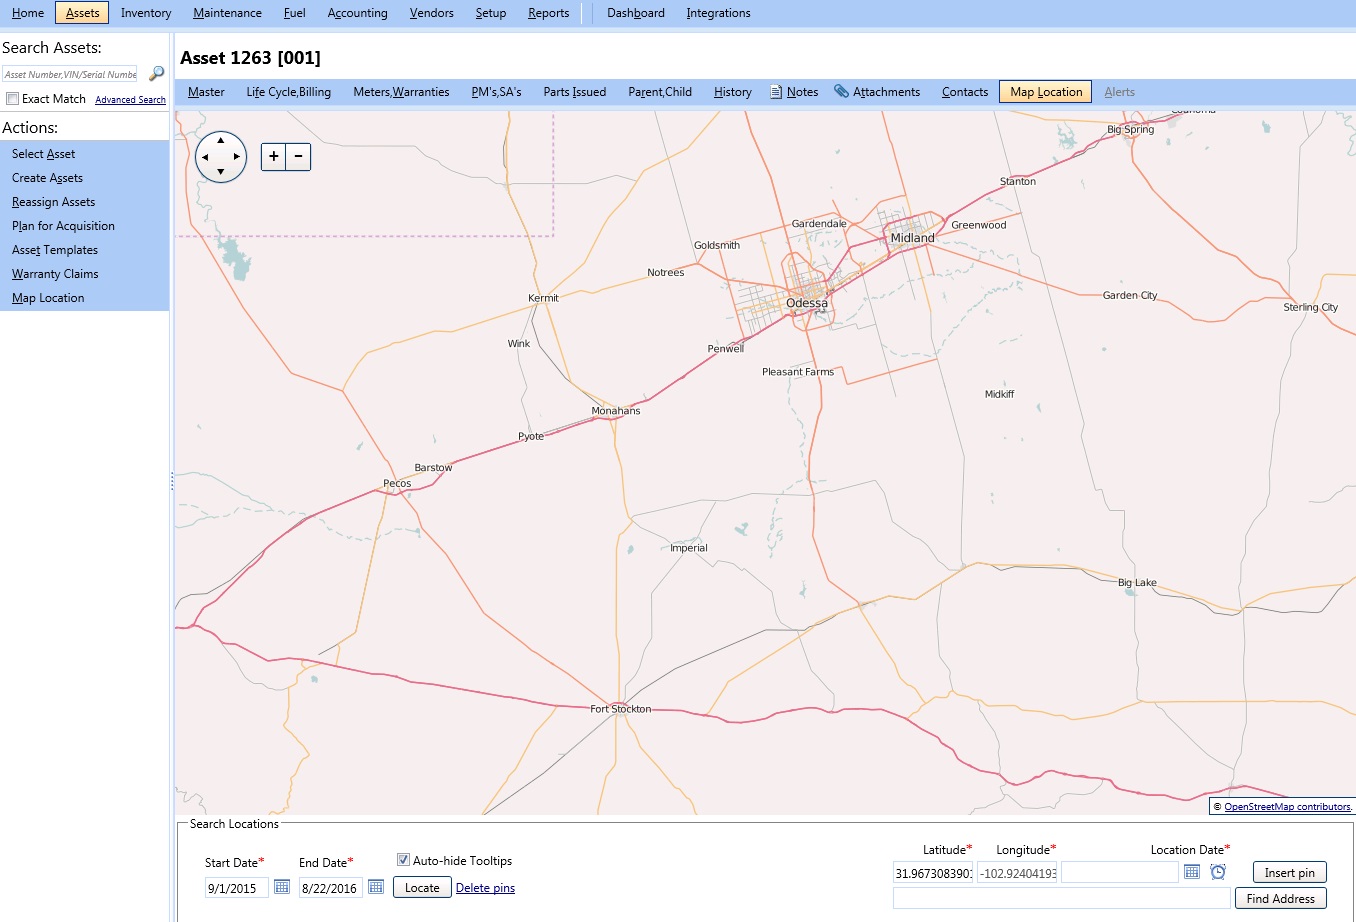
Task: Open OpenStreetMap contributors link
Action: 1288,807
